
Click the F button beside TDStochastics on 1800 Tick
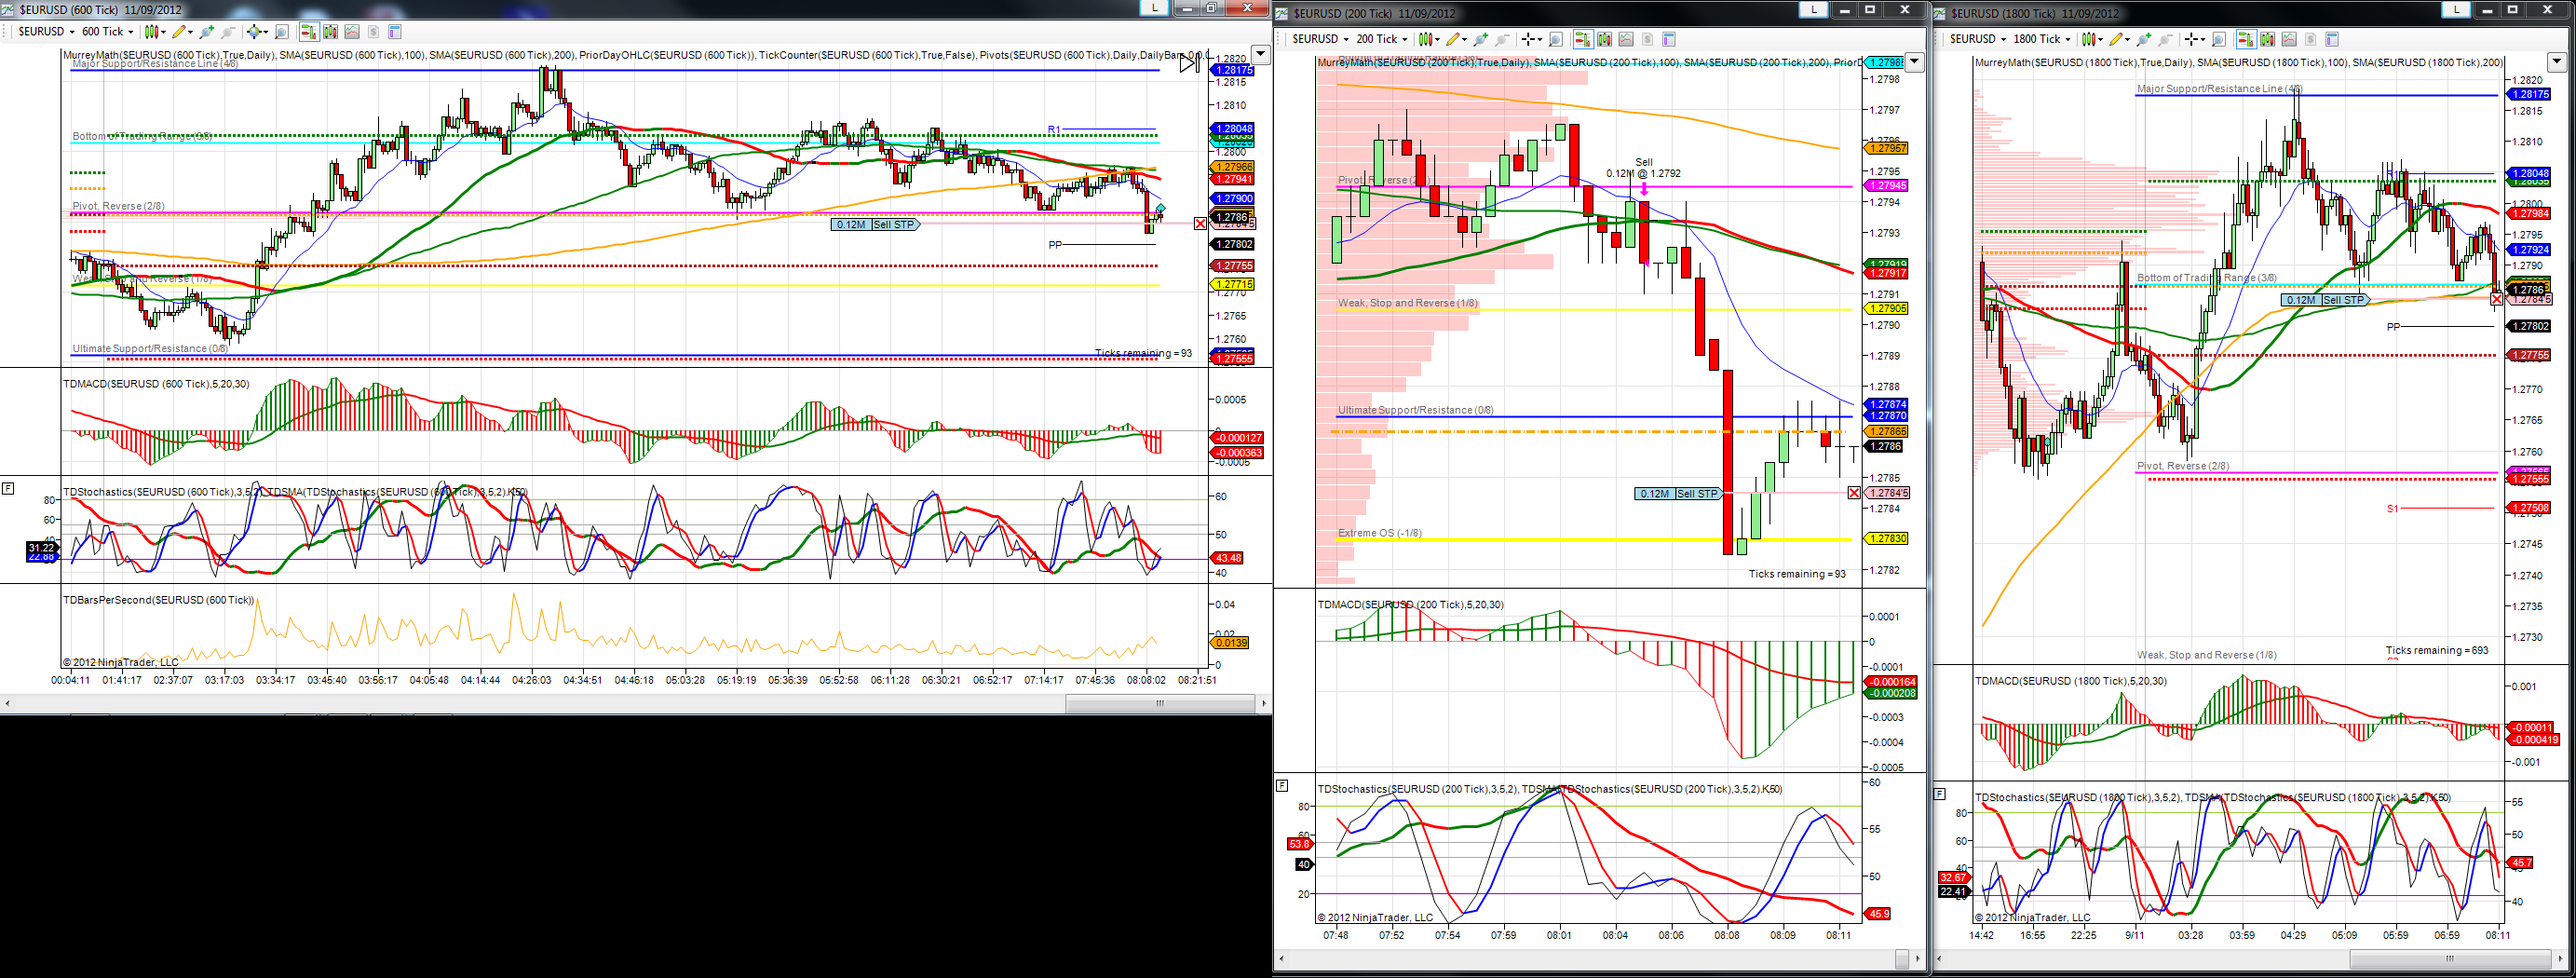(x=1939, y=794)
